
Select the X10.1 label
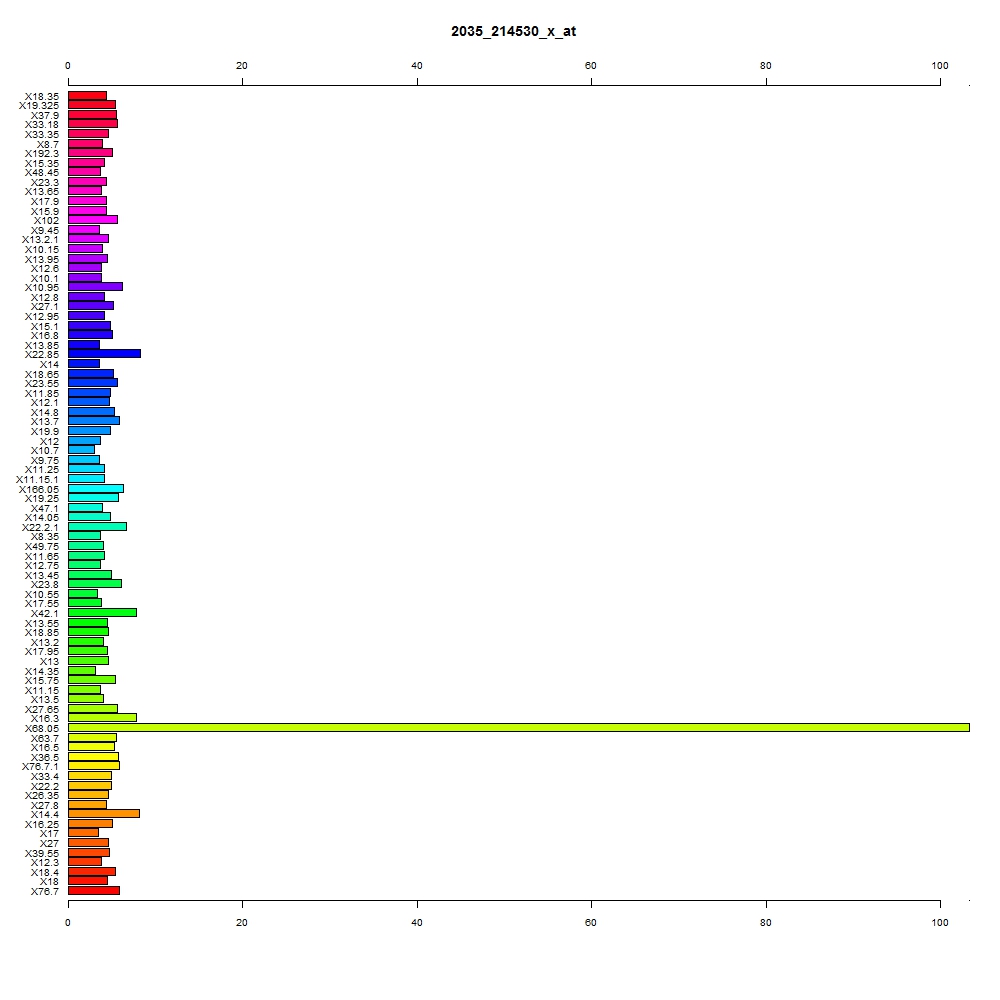pos(45,278)
